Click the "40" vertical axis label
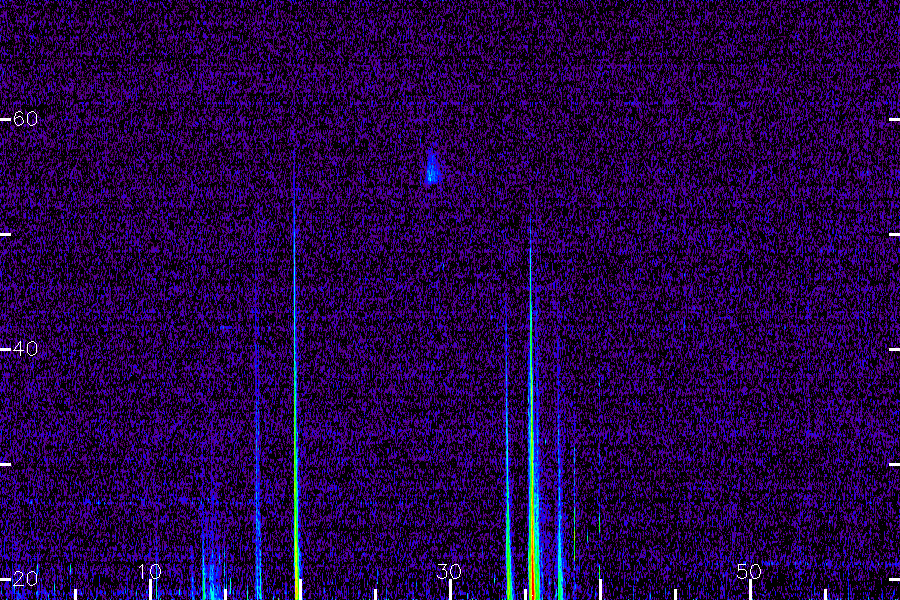Screen dimensions: 900x600 25,349
